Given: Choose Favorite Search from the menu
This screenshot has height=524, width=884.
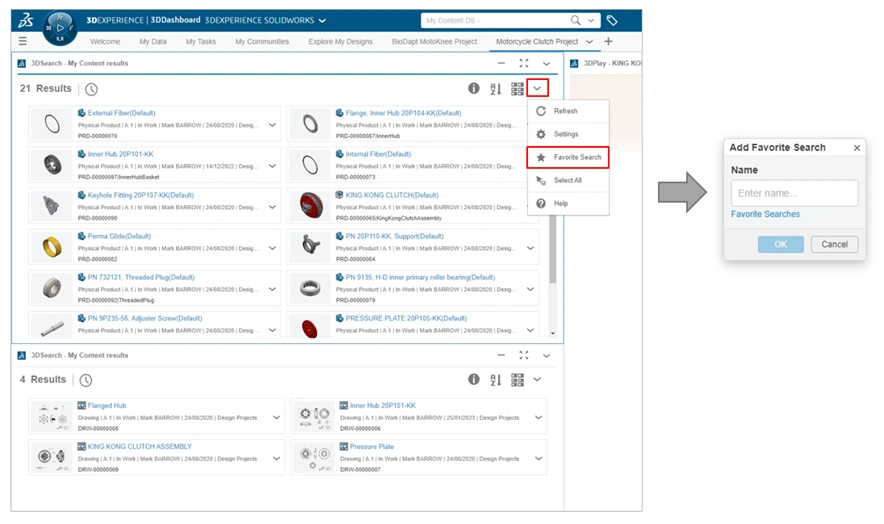Looking at the screenshot, I should (x=568, y=157).
